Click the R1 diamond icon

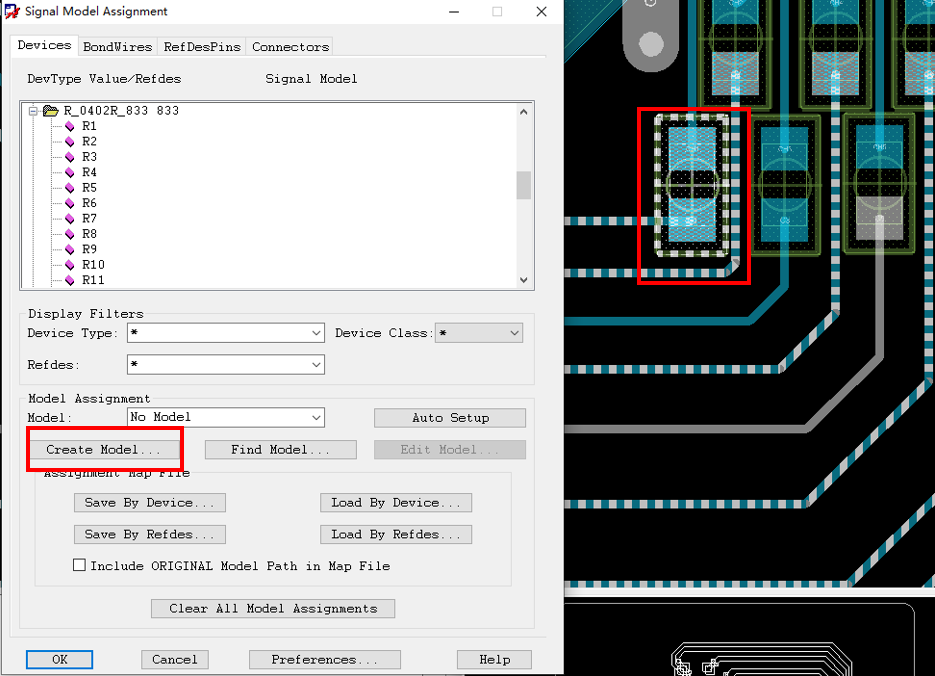tap(70, 126)
